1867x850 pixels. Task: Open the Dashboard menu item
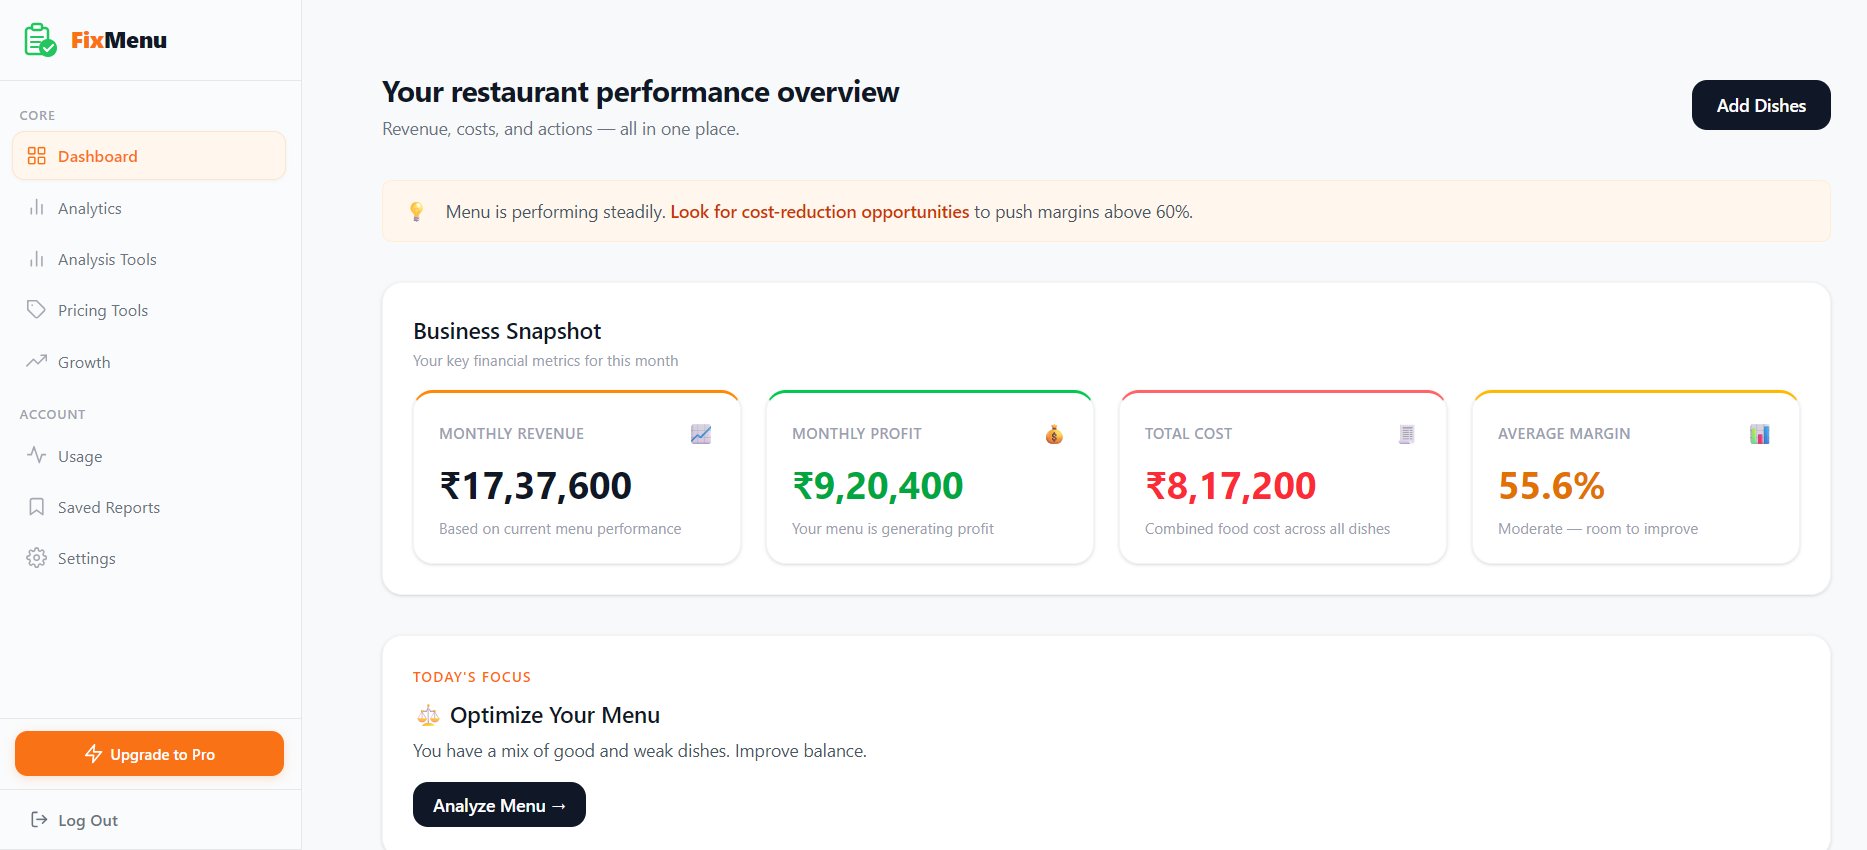pos(149,156)
